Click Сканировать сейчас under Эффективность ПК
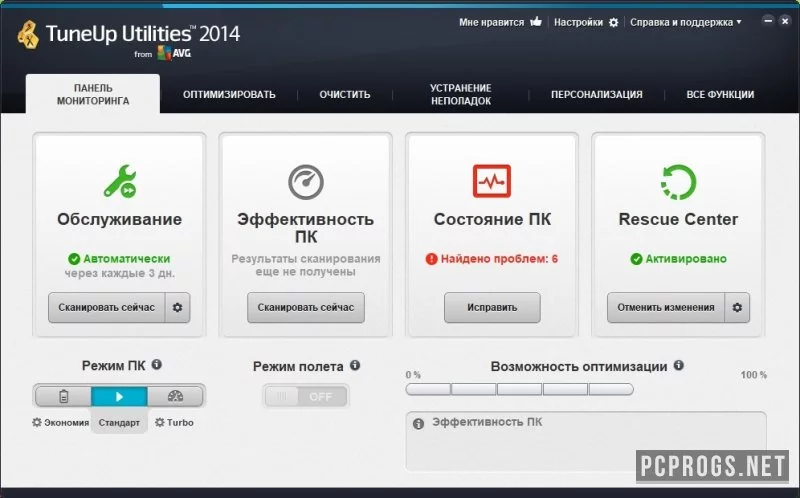Viewport: 800px width, 498px height. click(306, 307)
